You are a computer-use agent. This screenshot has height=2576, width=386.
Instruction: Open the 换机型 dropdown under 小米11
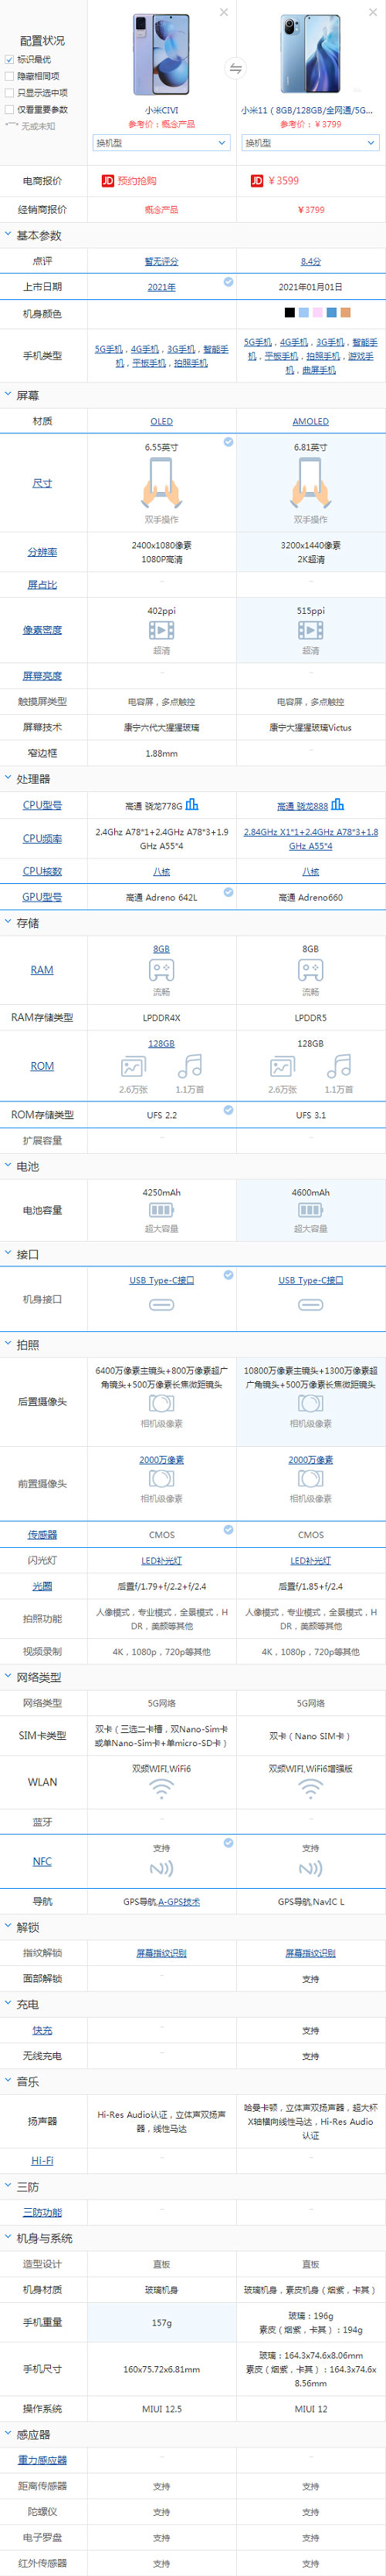pos(311,143)
